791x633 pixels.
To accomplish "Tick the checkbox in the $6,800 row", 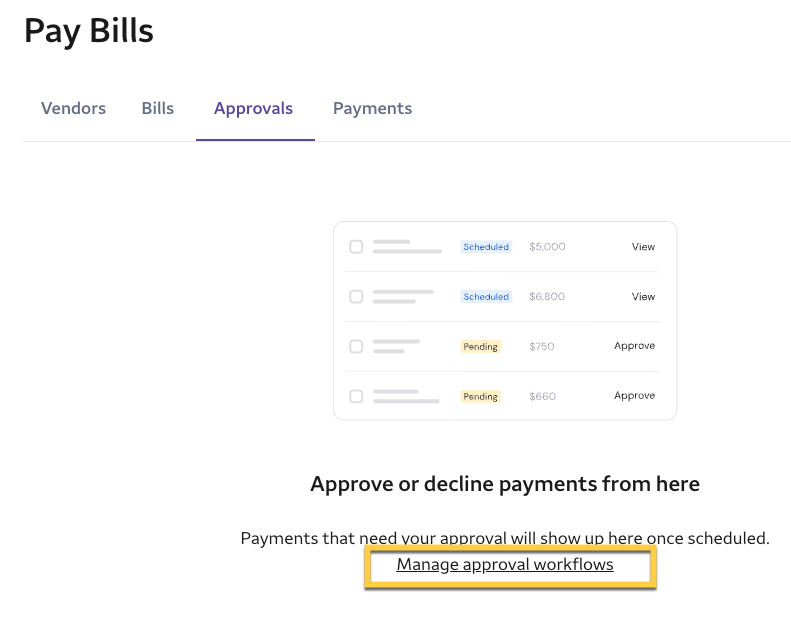I will 356,297.
